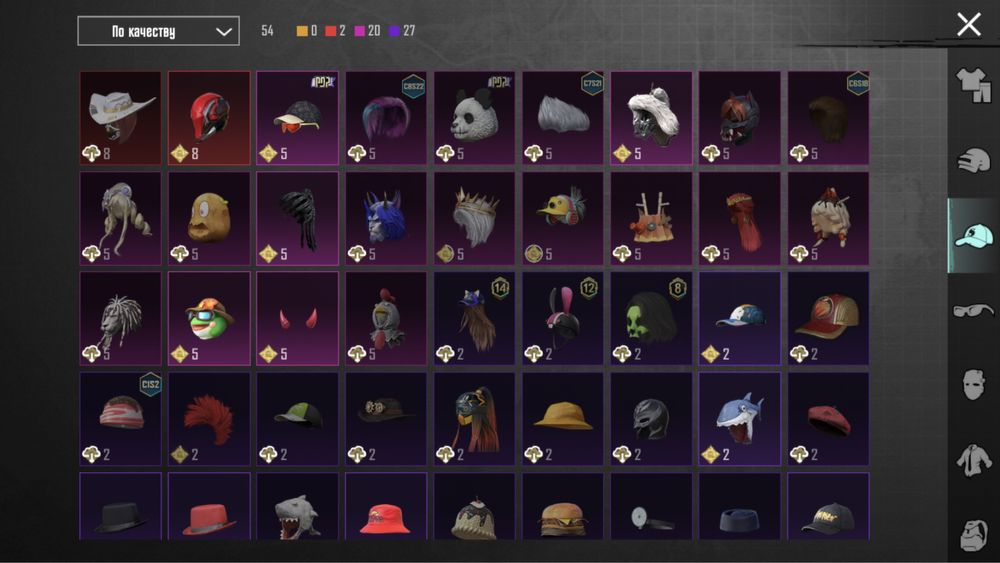Filter by pink rarity count 20
The image size is (1000, 563).
tap(367, 31)
